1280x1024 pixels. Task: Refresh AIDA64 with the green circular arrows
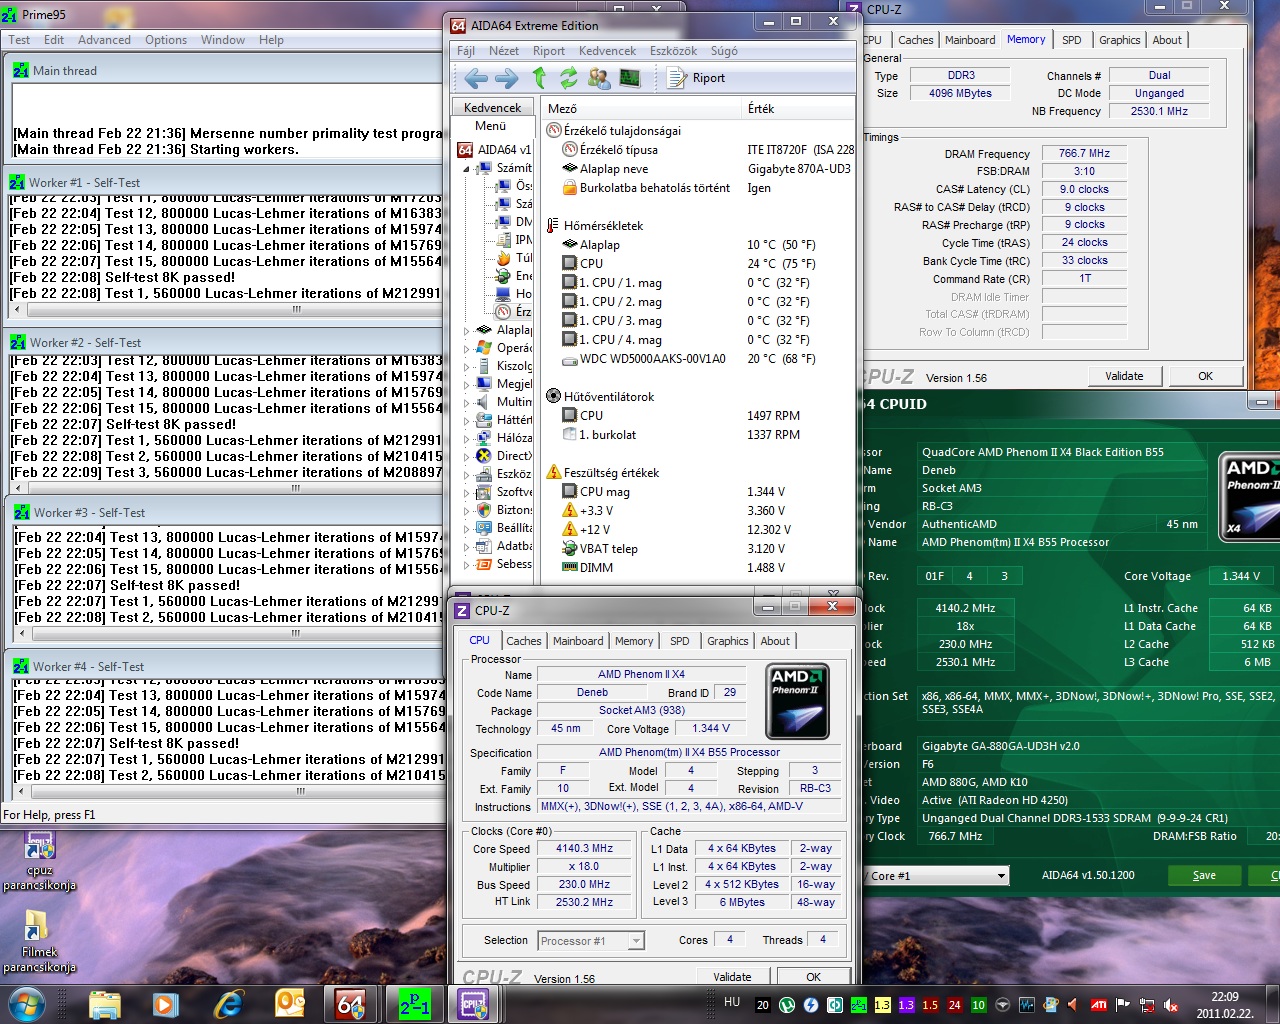pos(569,78)
